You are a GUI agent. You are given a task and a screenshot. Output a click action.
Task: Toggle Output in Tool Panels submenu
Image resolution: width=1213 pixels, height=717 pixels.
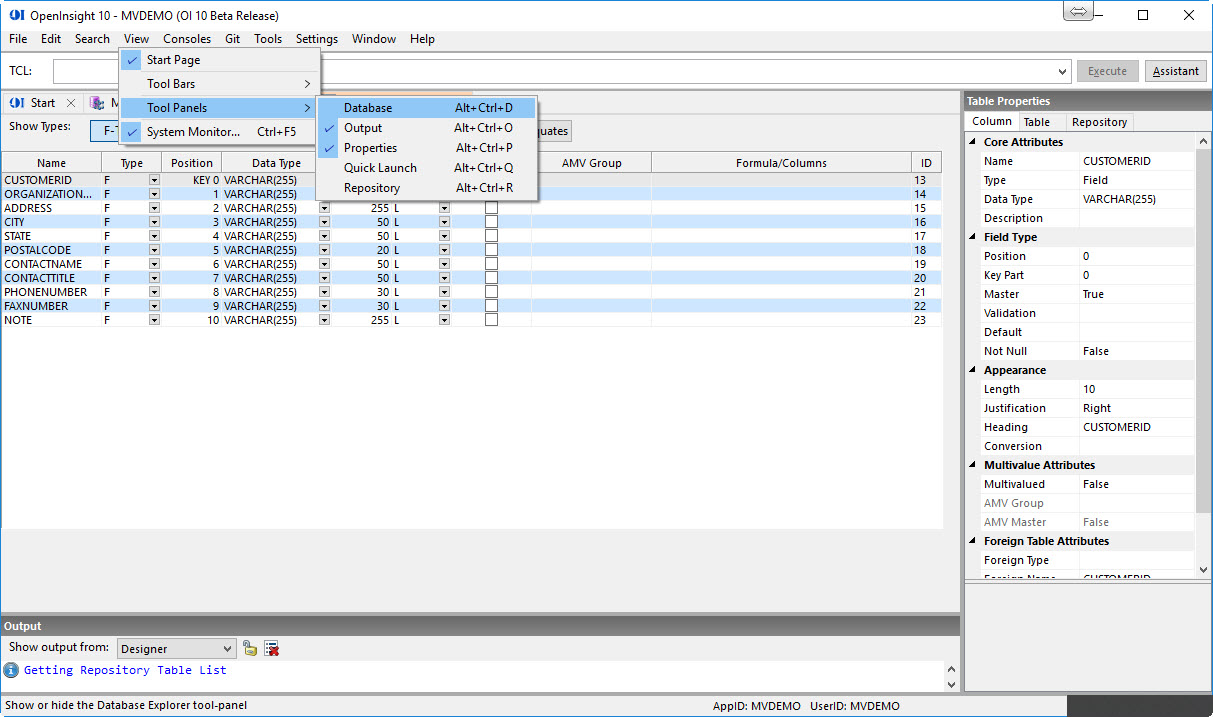(x=427, y=128)
